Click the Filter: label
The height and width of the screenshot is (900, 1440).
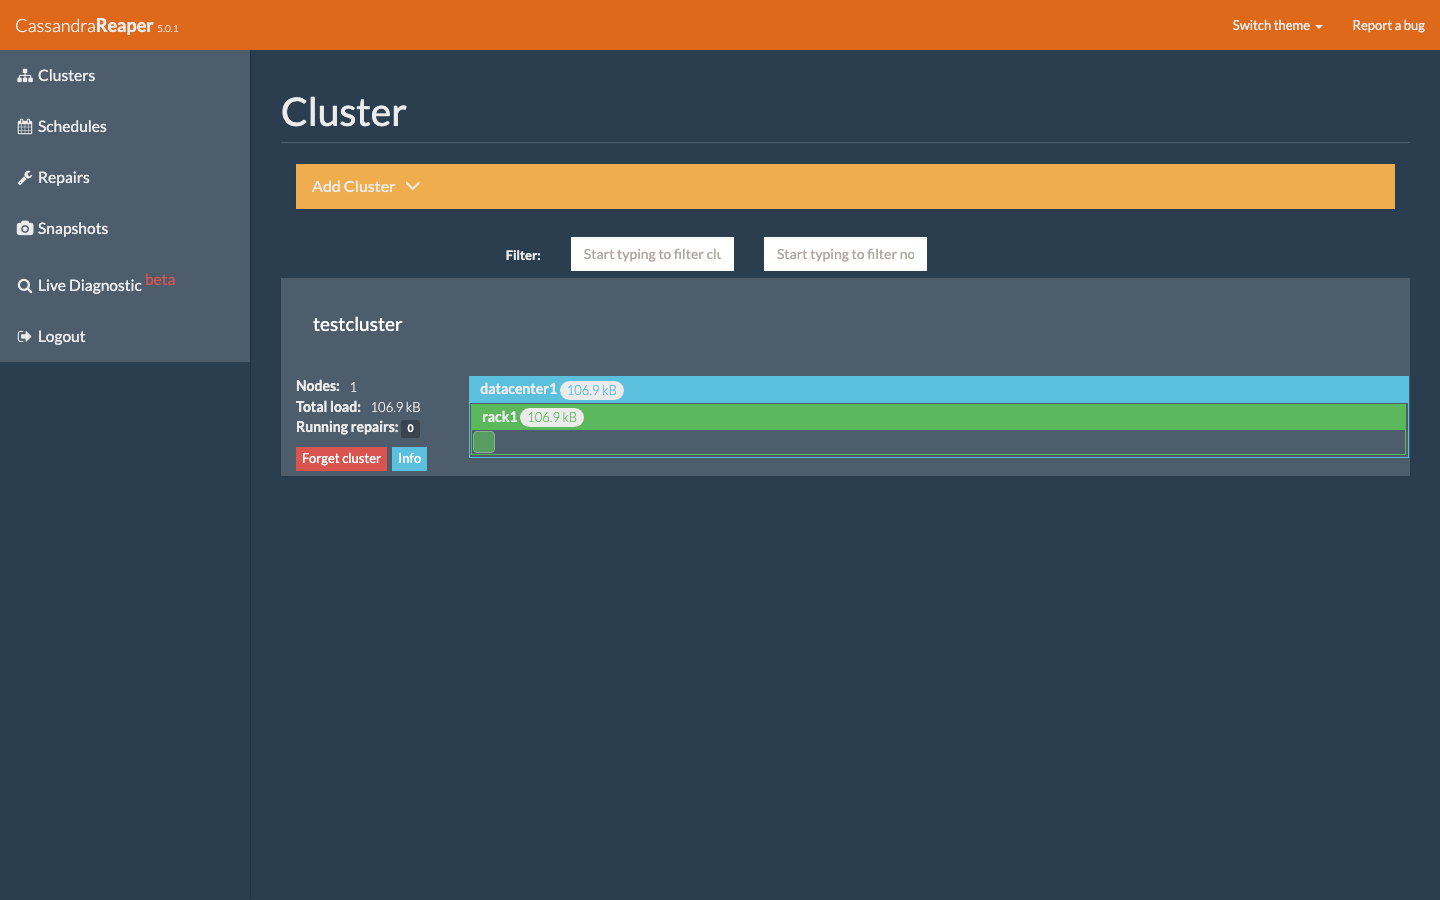(523, 255)
